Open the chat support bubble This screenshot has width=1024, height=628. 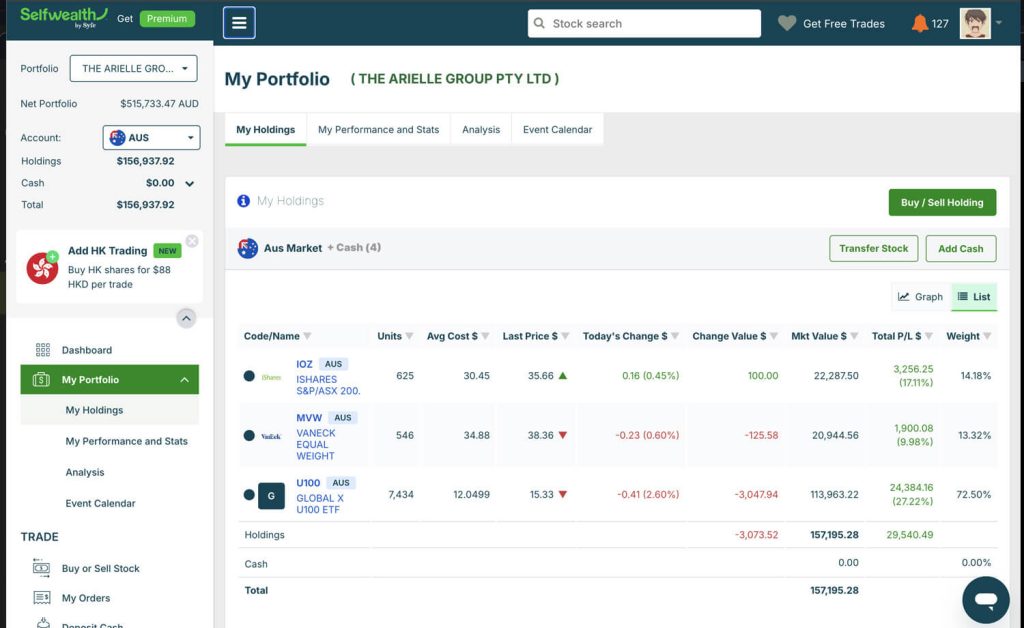click(x=985, y=600)
